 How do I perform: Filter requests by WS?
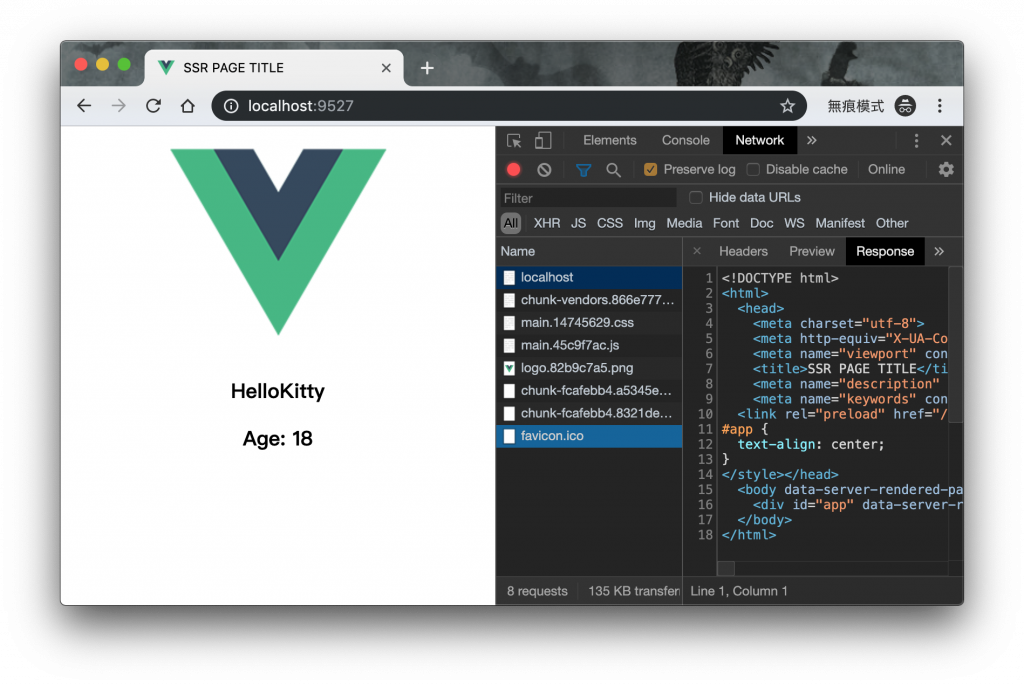(794, 223)
